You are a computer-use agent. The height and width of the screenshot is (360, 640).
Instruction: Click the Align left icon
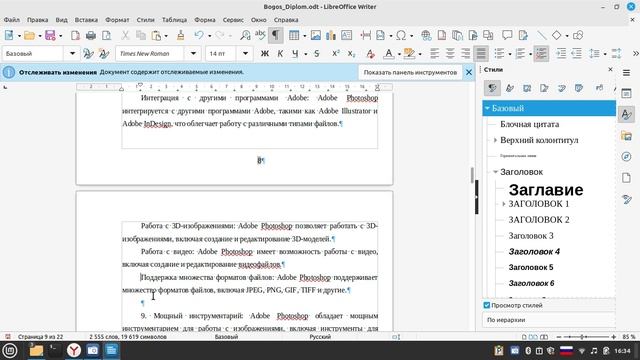click(x=435, y=53)
